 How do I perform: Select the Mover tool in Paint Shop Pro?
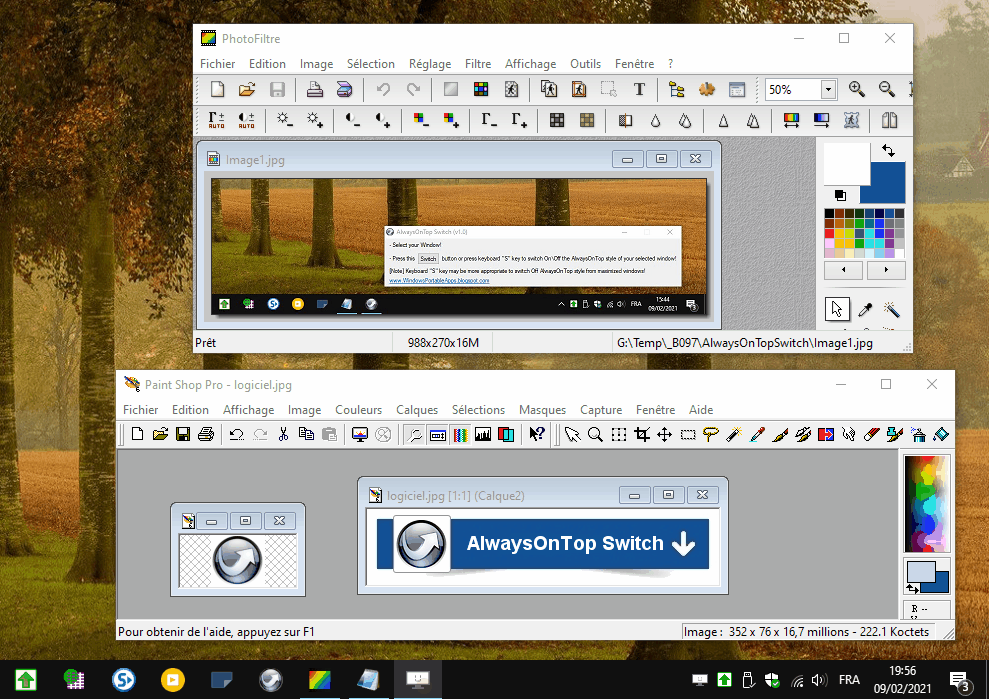[665, 434]
